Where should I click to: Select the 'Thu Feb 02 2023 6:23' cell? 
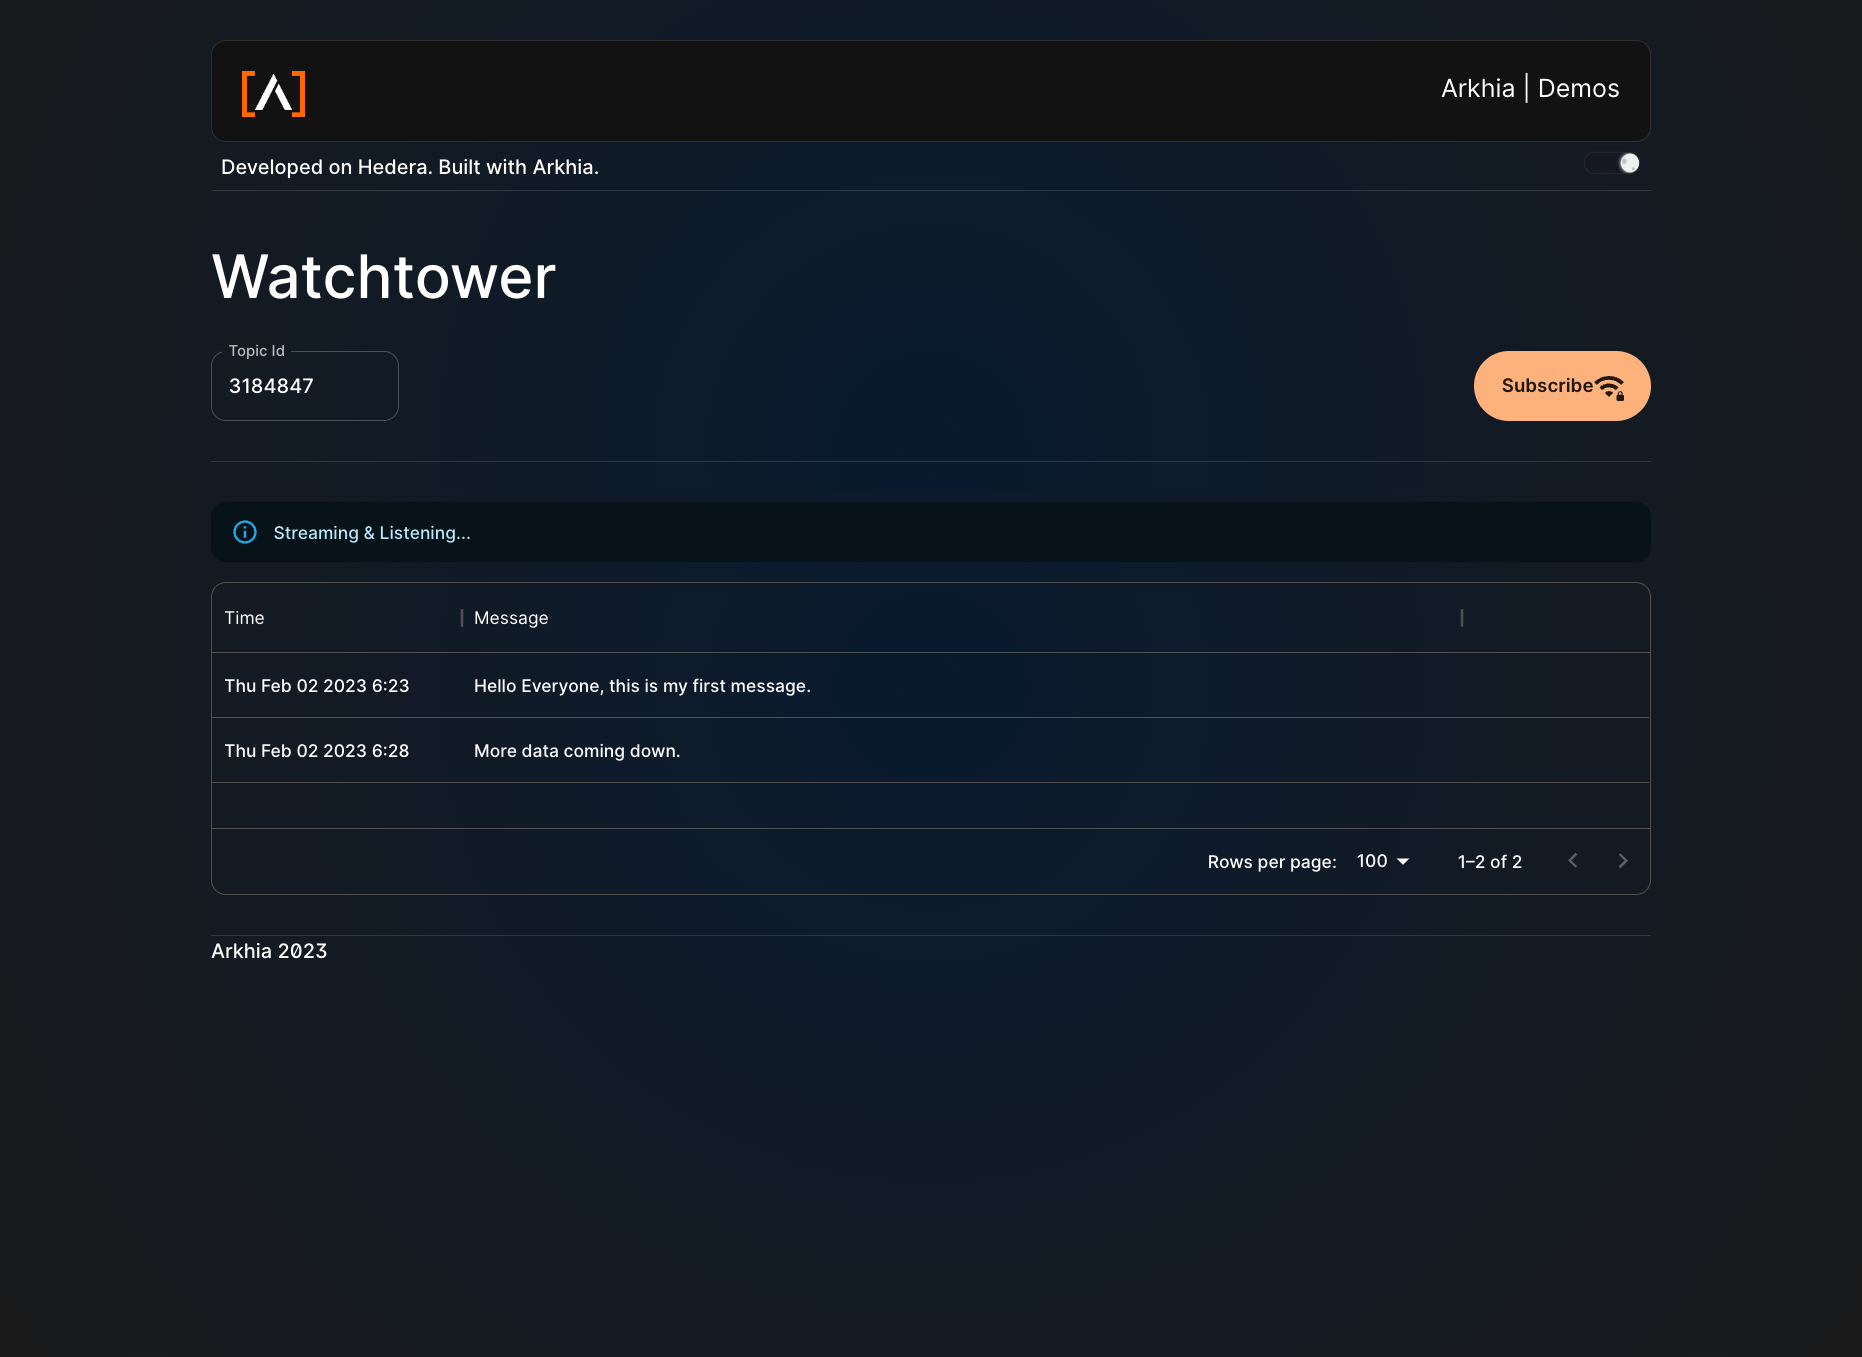(317, 686)
